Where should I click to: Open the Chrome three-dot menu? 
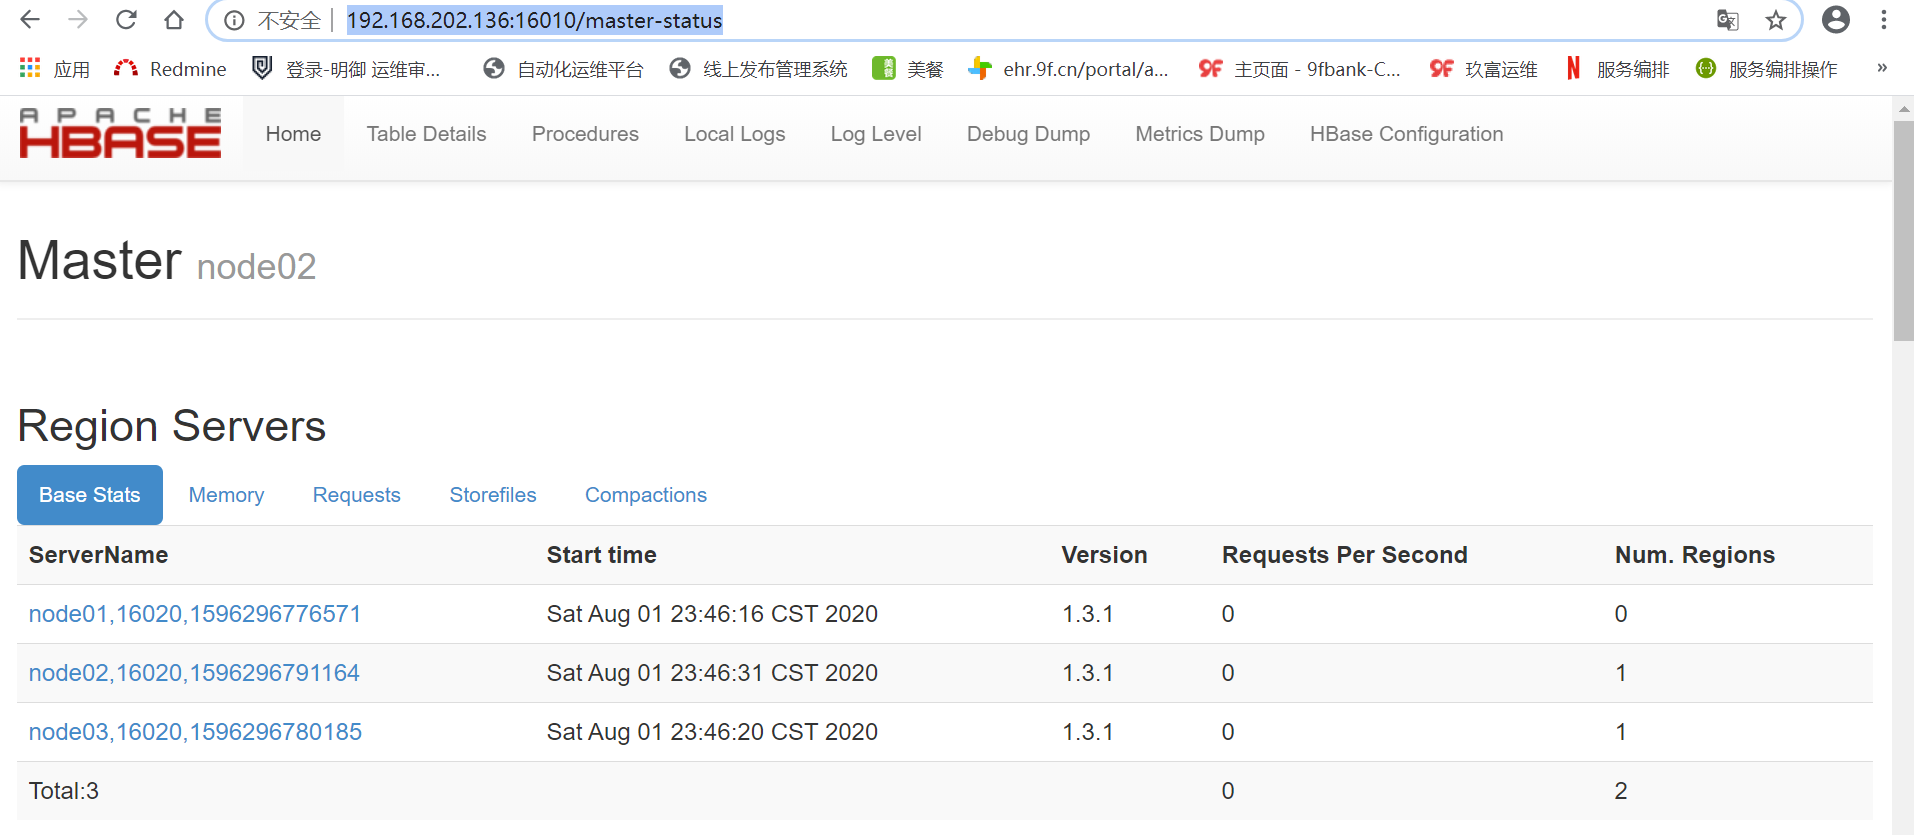(1884, 20)
